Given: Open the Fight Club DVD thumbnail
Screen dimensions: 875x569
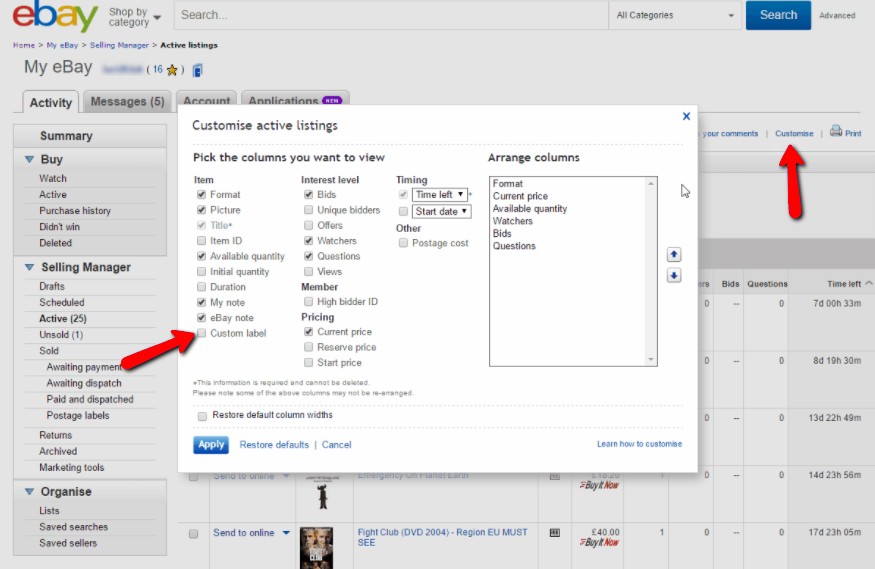Looking at the screenshot, I should 316,547.
